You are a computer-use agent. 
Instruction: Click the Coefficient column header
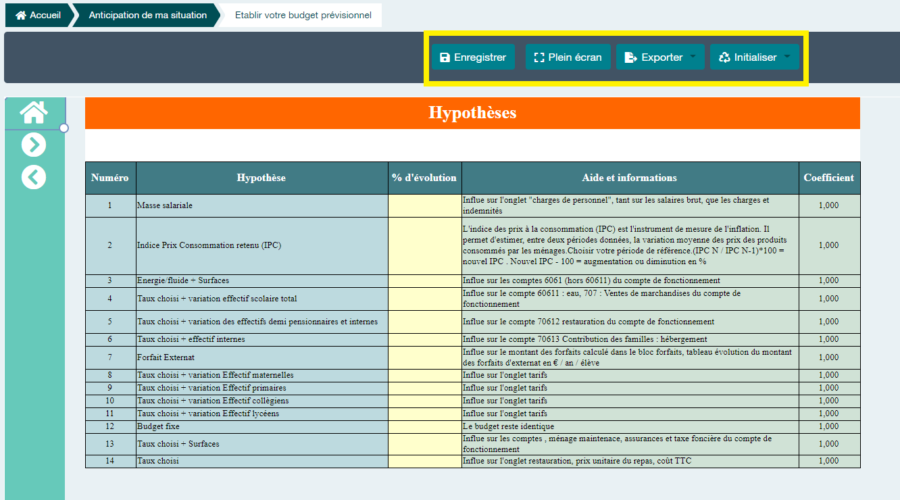pos(829,178)
